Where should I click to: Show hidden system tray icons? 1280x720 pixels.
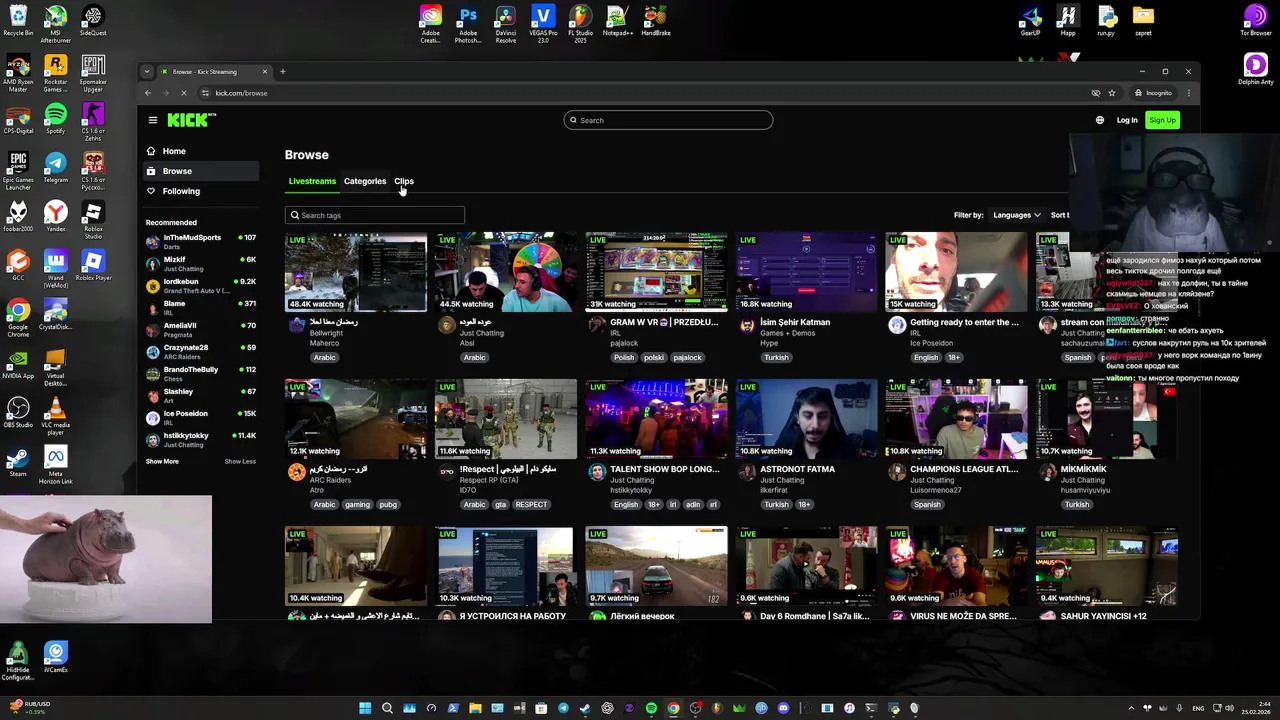(x=1131, y=708)
